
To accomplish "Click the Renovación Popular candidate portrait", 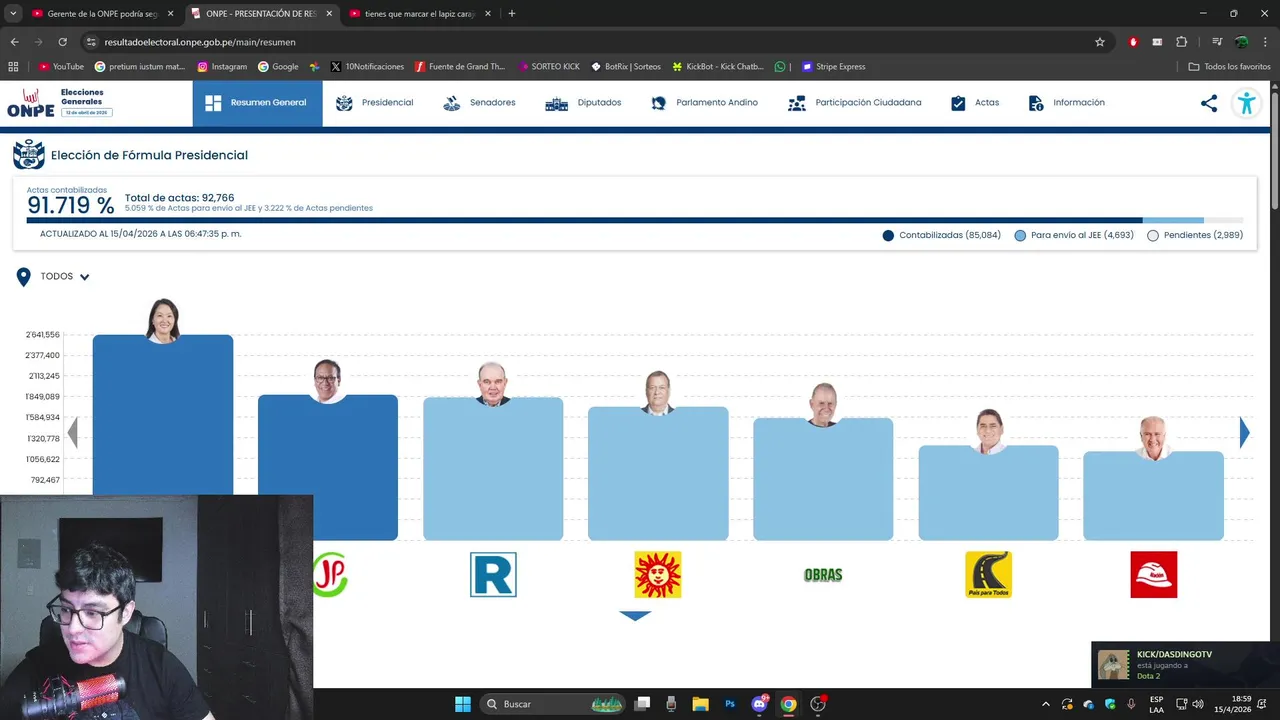I will tap(493, 384).
